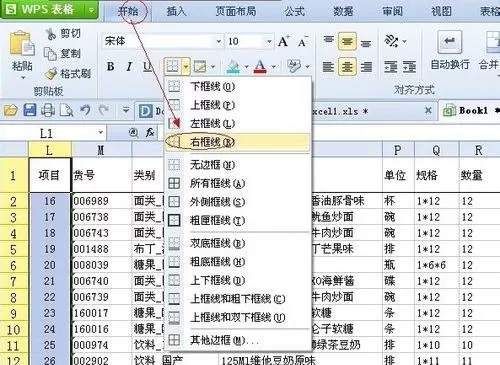This screenshot has height=365, width=500.
Task: Click the borders icon in the ribbon
Action: pos(172,66)
